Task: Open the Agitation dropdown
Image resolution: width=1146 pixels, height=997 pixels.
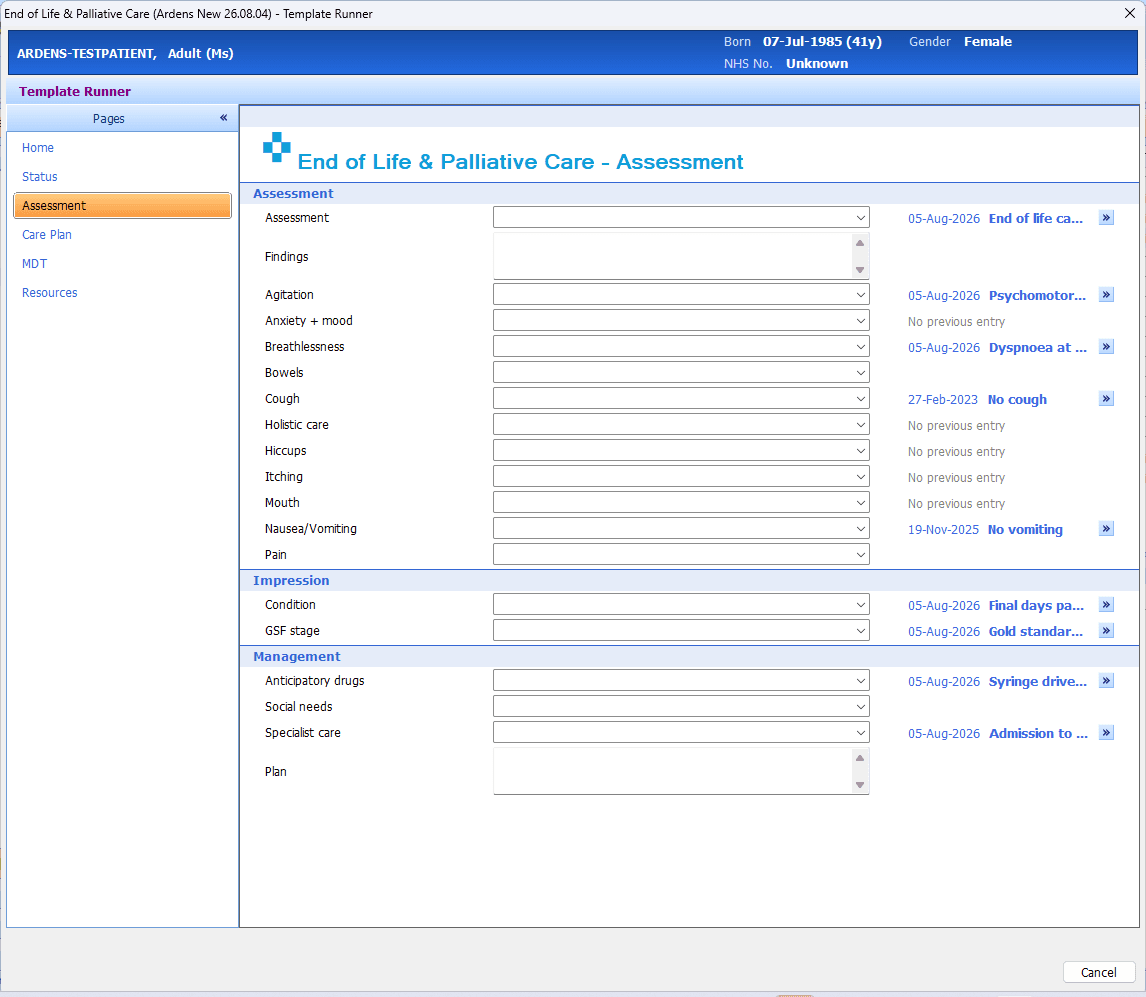Action: click(x=681, y=294)
